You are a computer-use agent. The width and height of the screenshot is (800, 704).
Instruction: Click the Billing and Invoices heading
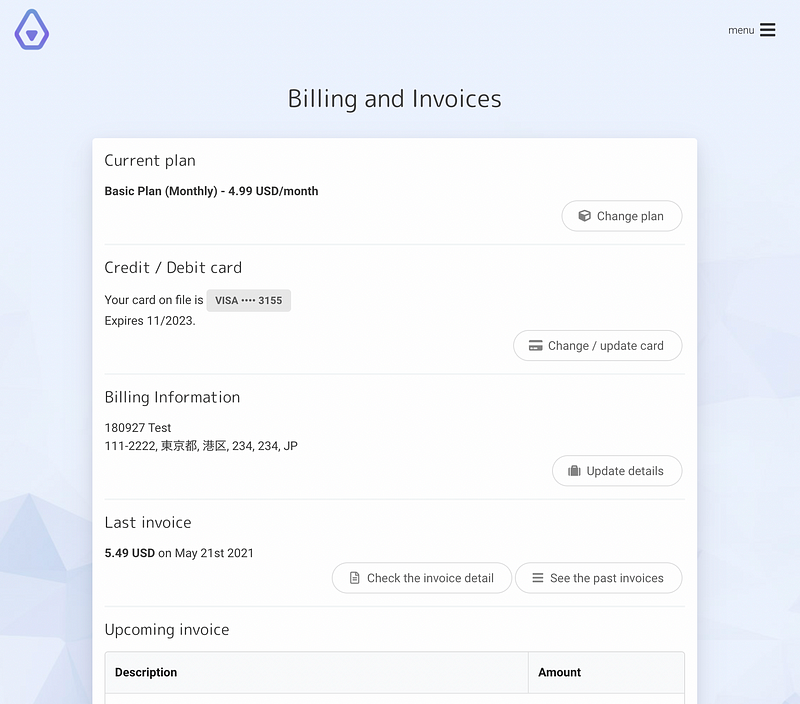coord(394,99)
